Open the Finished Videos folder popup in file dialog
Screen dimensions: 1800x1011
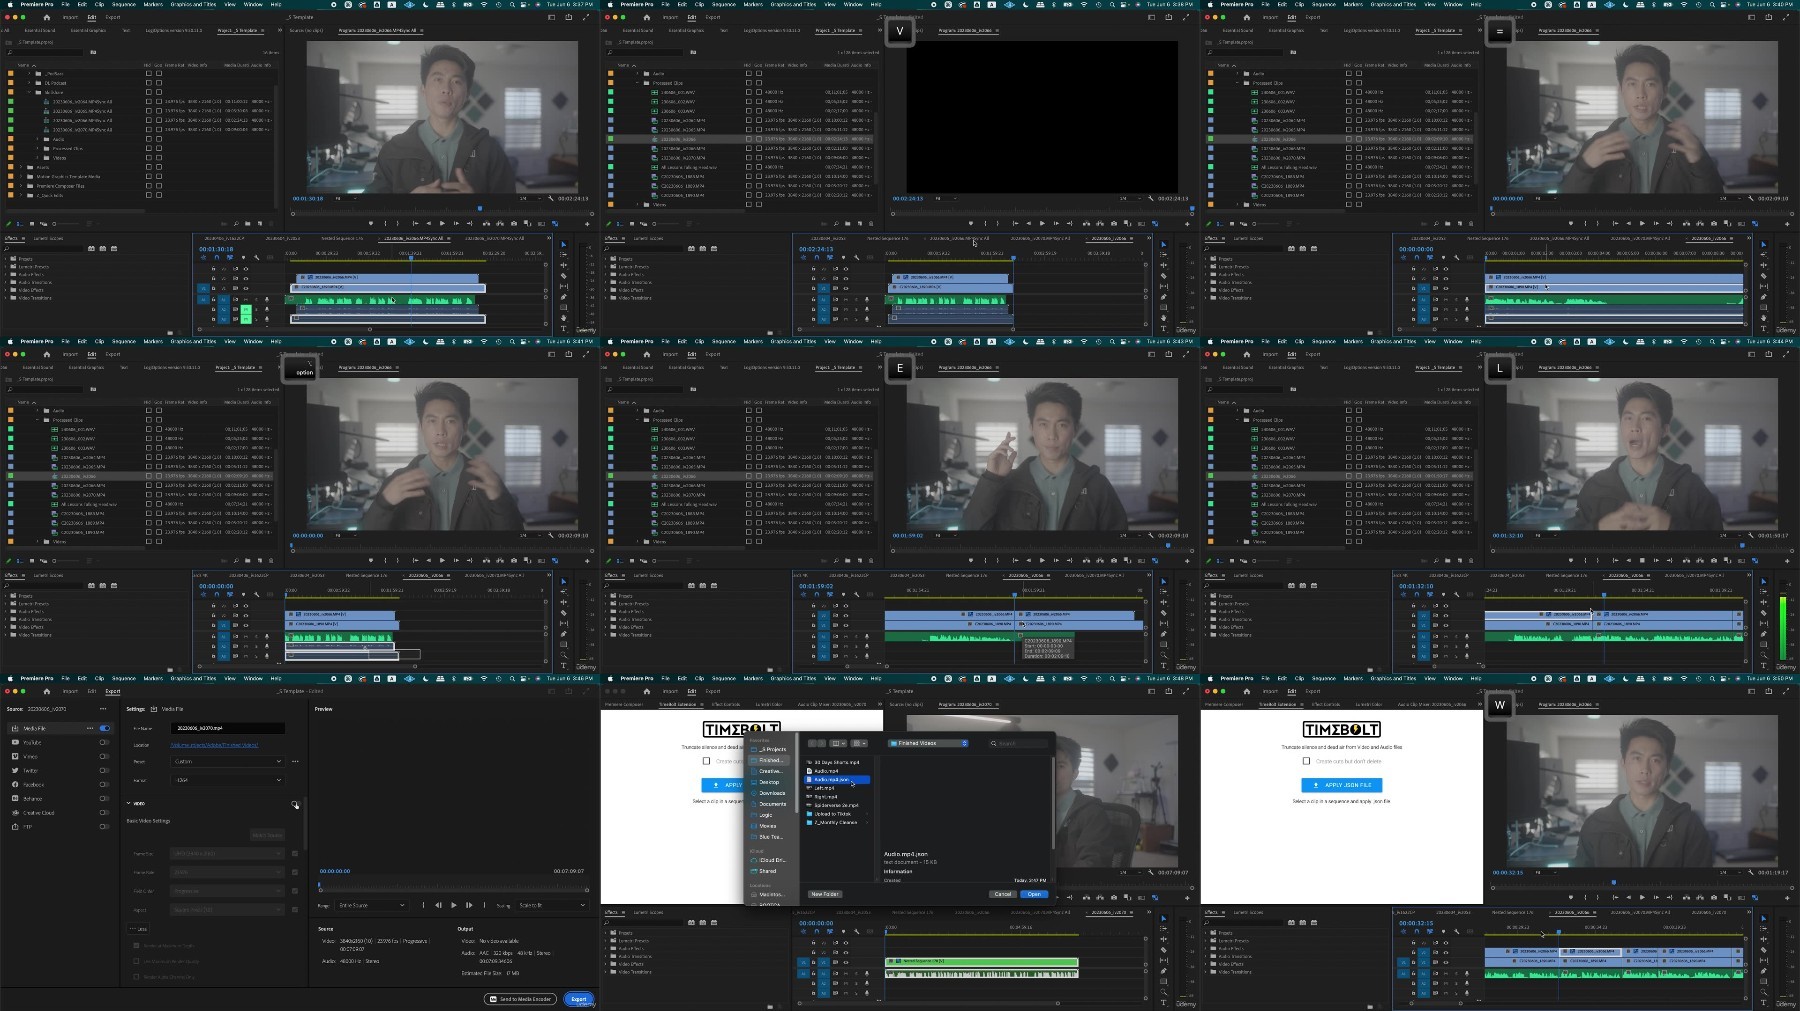coord(928,743)
